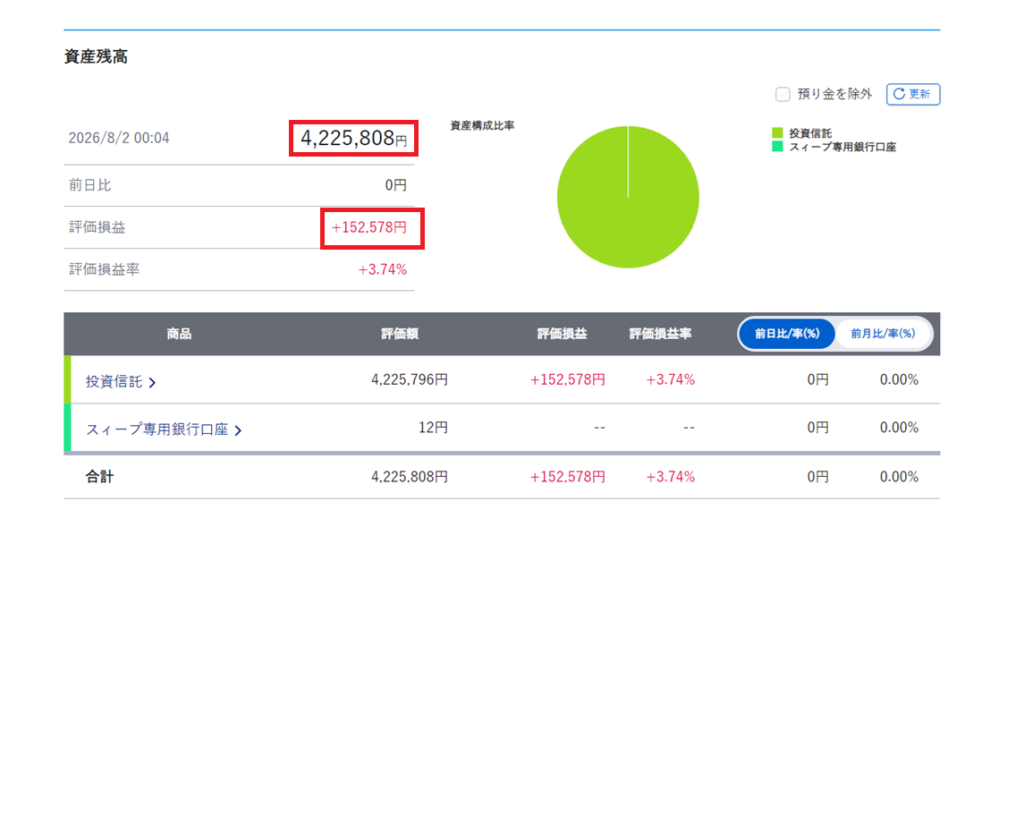The width and height of the screenshot is (1024, 833).
Task: Open the 投資信託 link
Action: (114, 381)
